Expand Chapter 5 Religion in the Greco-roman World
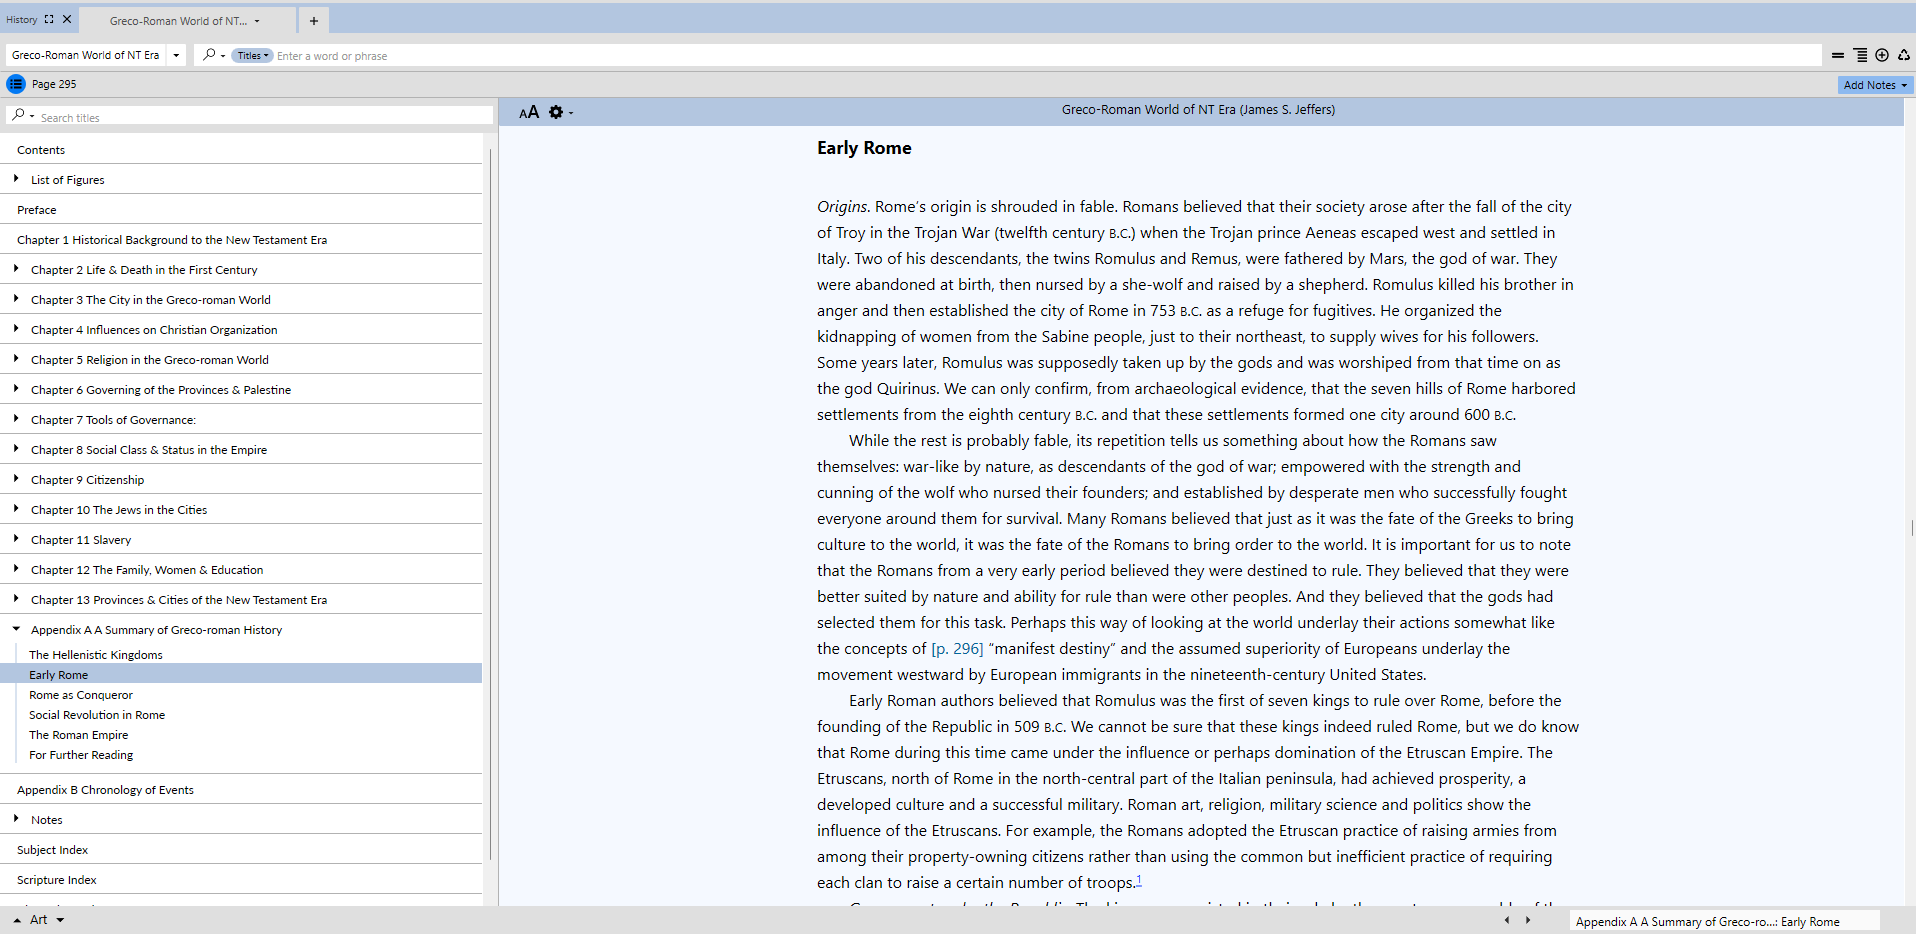 point(16,359)
